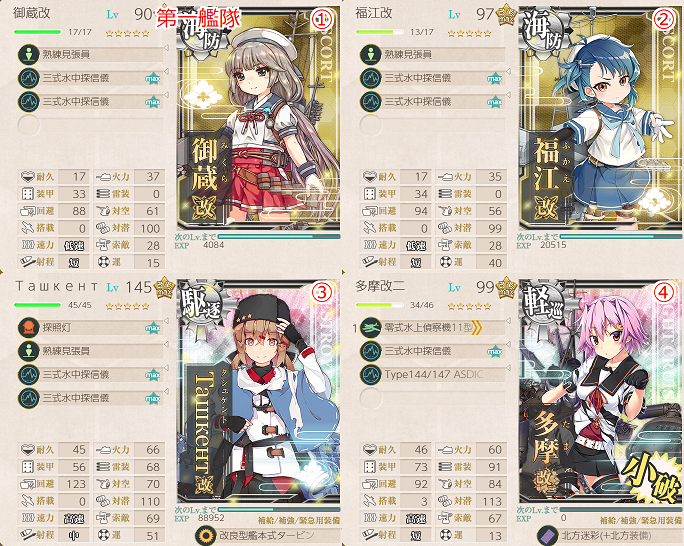
Task: Select the circled number 2 card marker
Action: pyautogui.click(x=663, y=18)
